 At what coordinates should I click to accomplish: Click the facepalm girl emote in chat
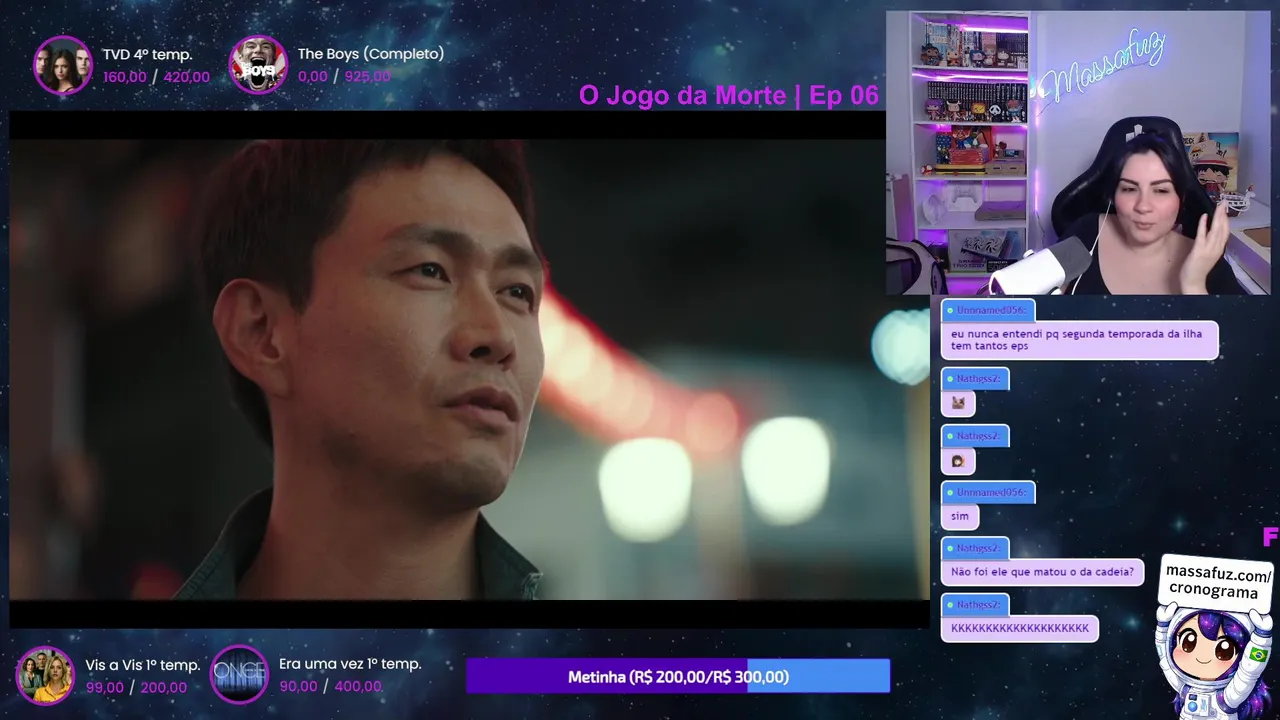coord(959,460)
